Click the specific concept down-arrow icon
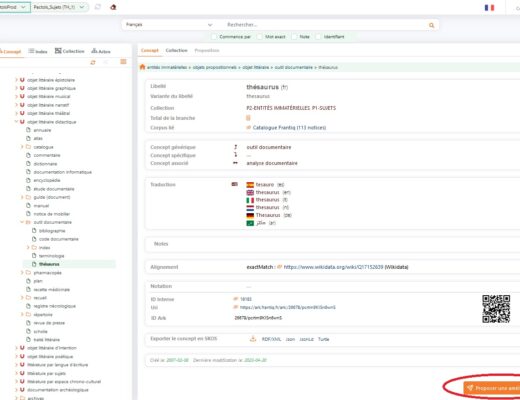520x400 pixels. click(236, 155)
